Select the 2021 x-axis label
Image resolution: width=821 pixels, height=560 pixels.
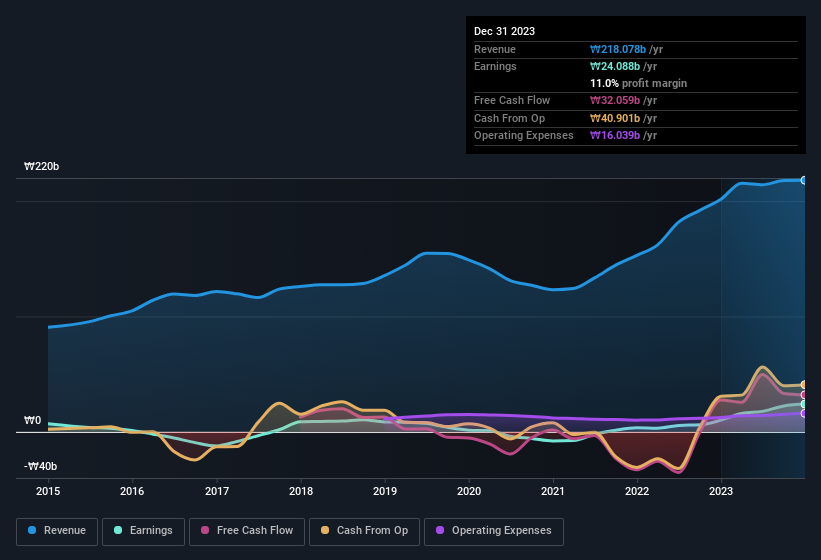pos(553,491)
